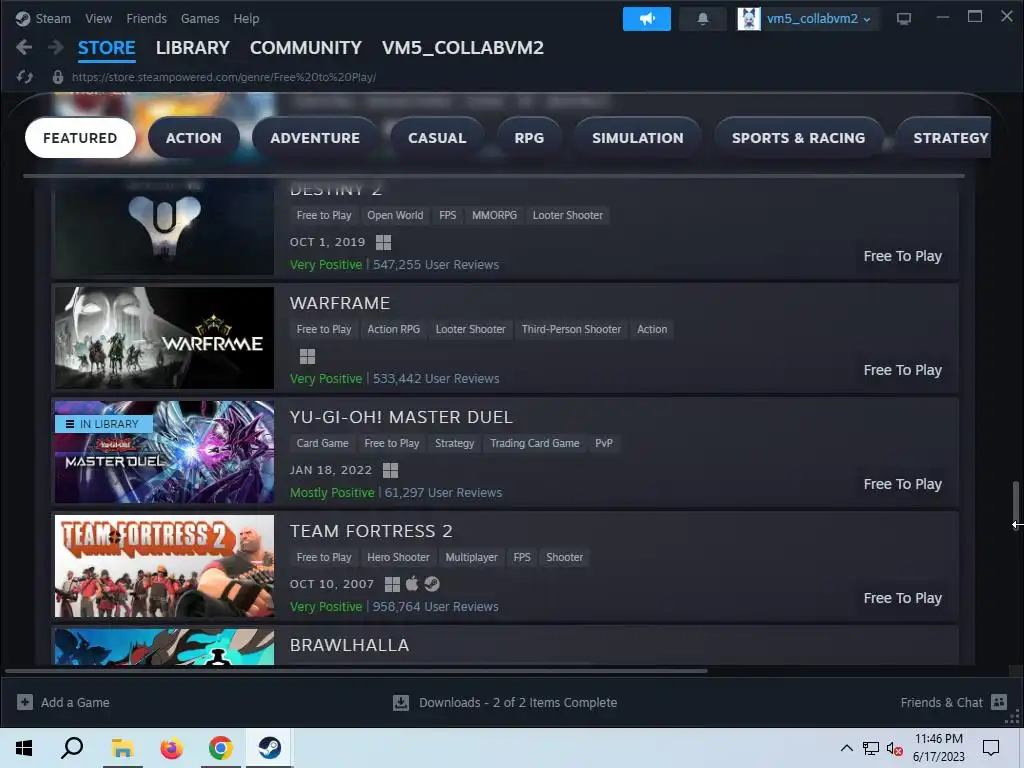Click Windows icon on Yu-Gi-Oh! Master Duel row

[390, 470]
